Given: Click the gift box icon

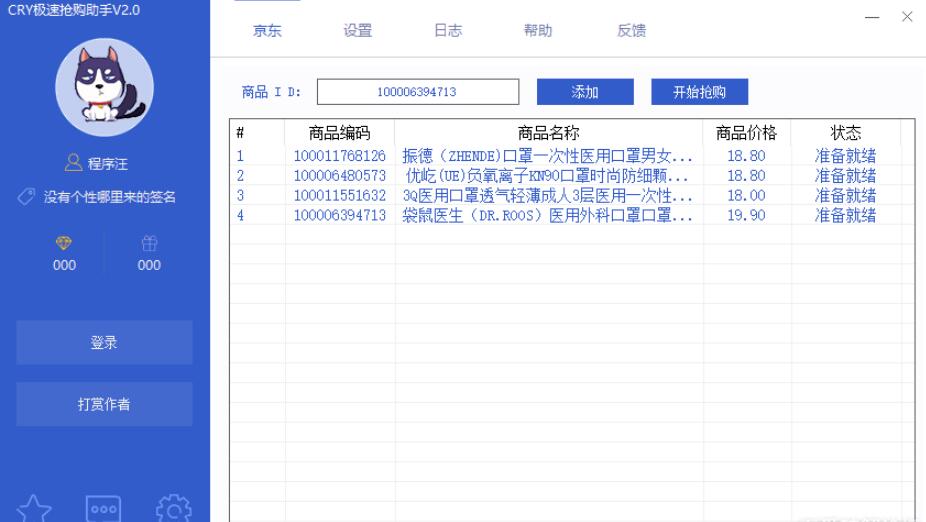Looking at the screenshot, I should coord(149,243).
